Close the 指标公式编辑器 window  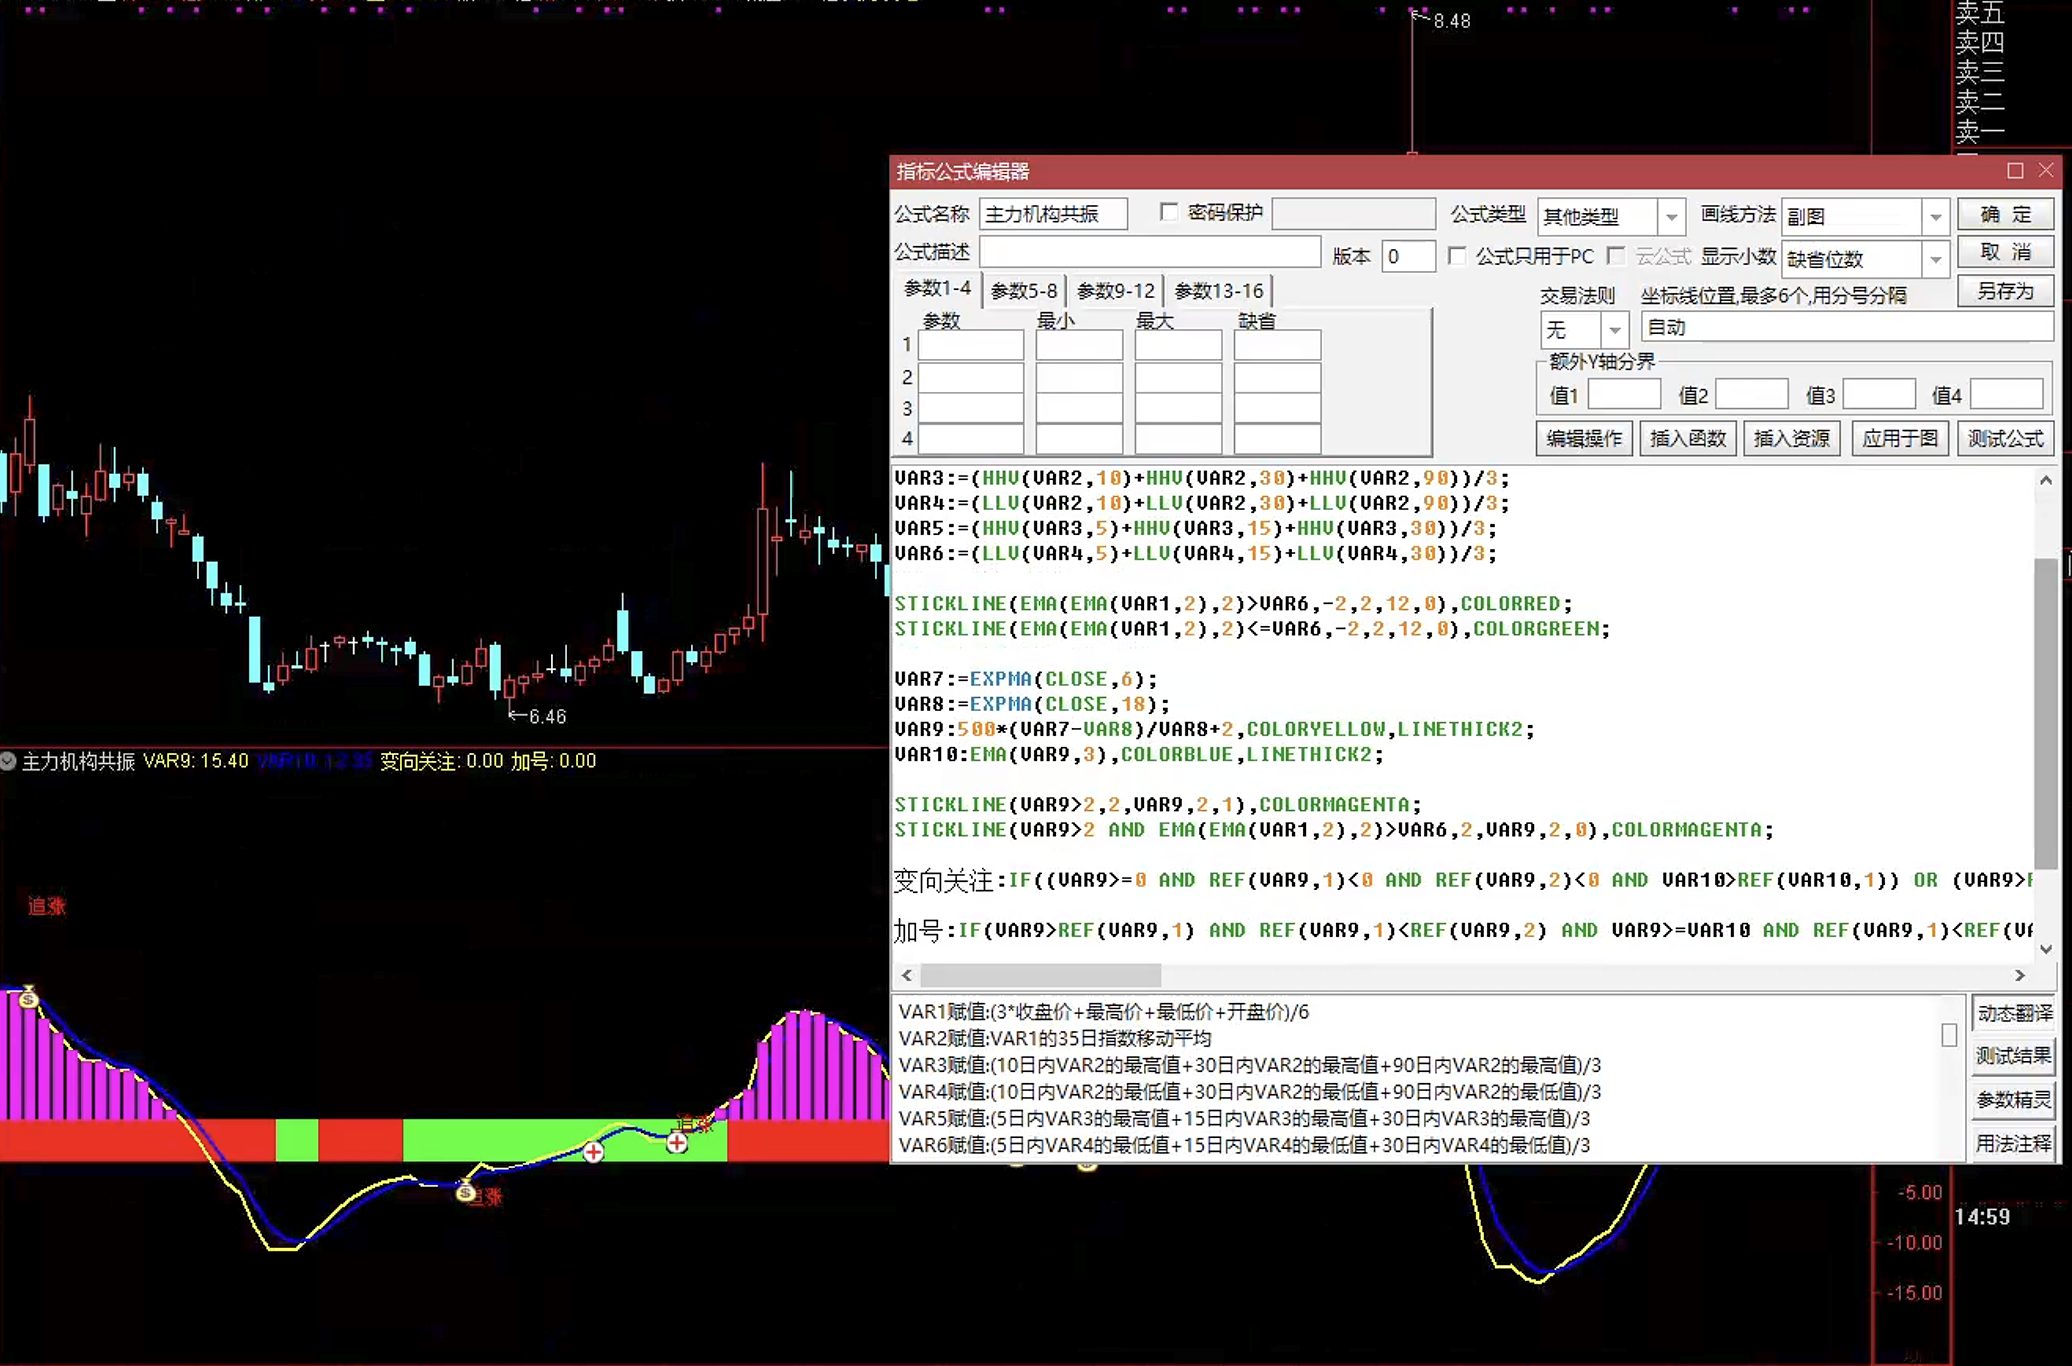pos(2046,171)
